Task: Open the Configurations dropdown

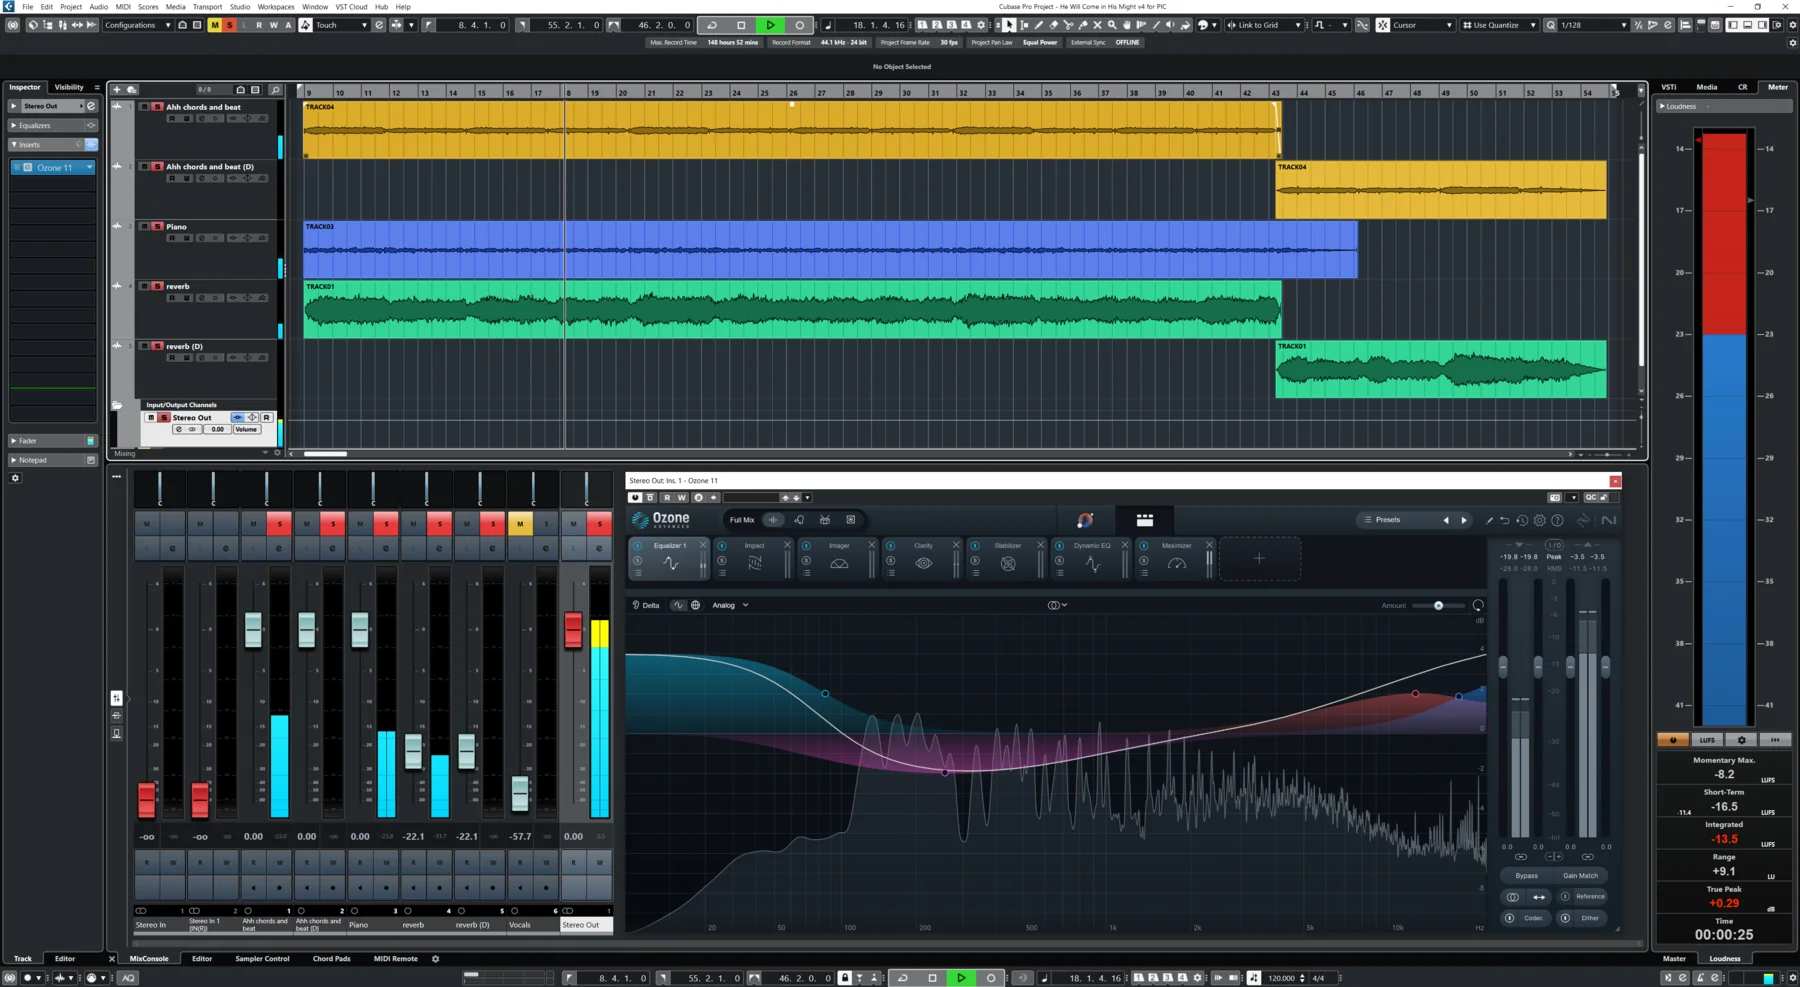Action: point(137,25)
